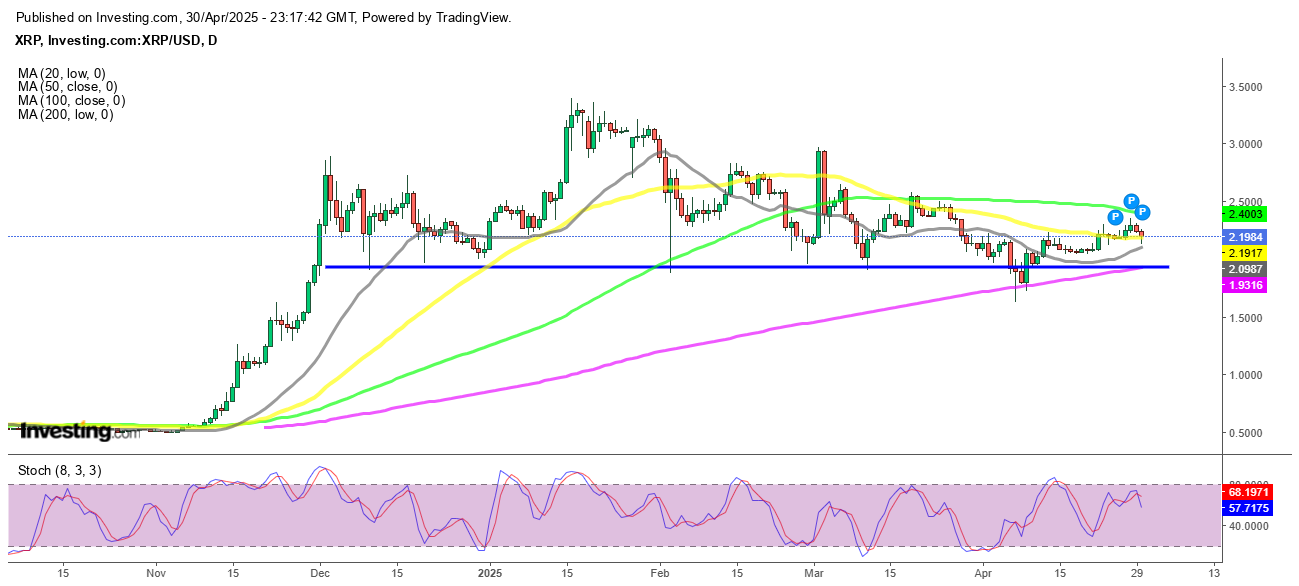The width and height of the screenshot is (1299, 586).
Task: Click the leftmost blue P marker
Action: coord(1114,217)
